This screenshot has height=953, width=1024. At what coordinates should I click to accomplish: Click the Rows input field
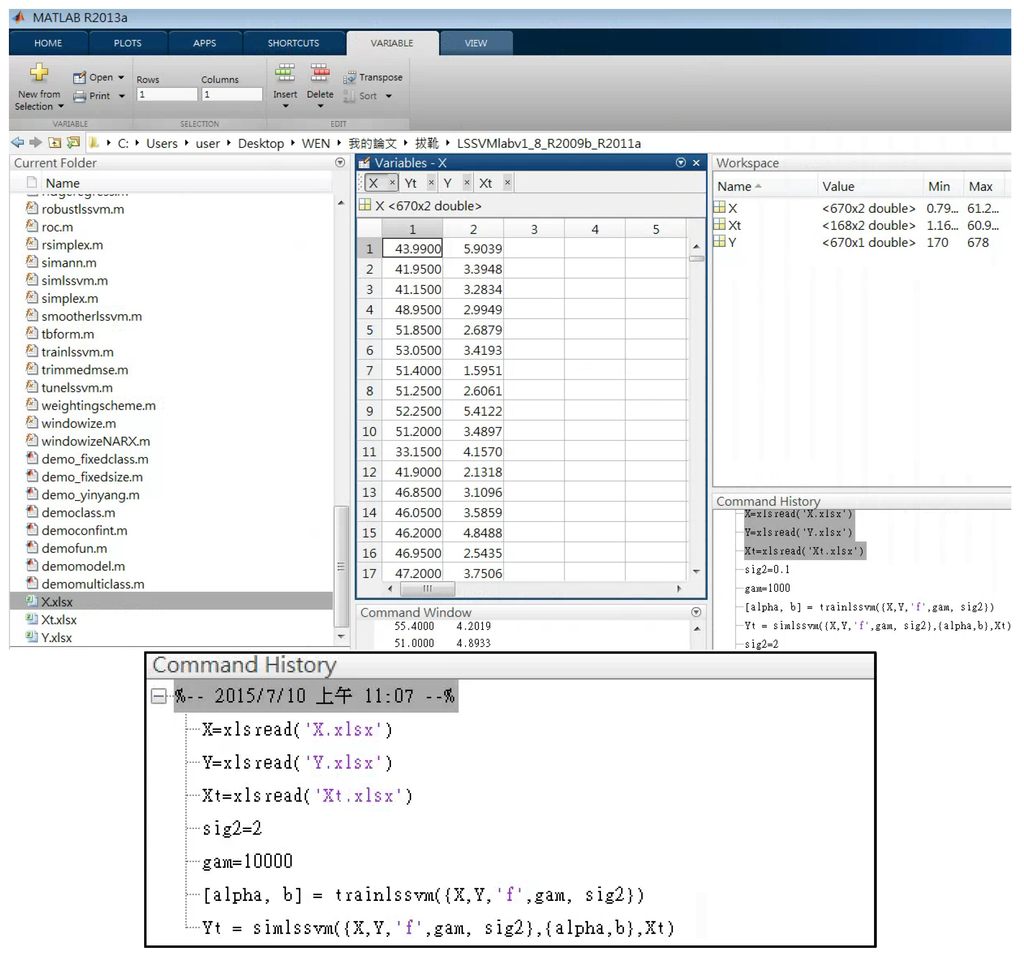point(167,95)
